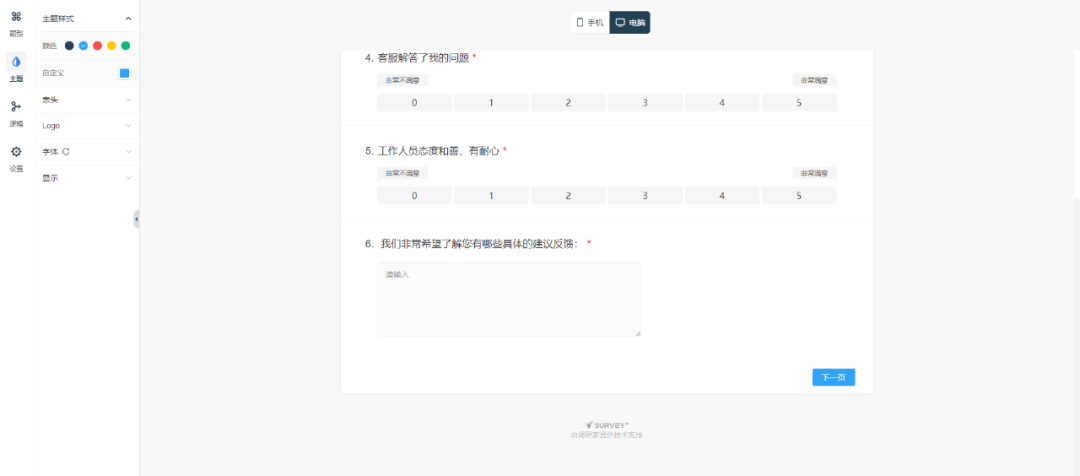Click the SURVEY logo in the footer
This screenshot has width=1080, height=476.
(x=607, y=425)
